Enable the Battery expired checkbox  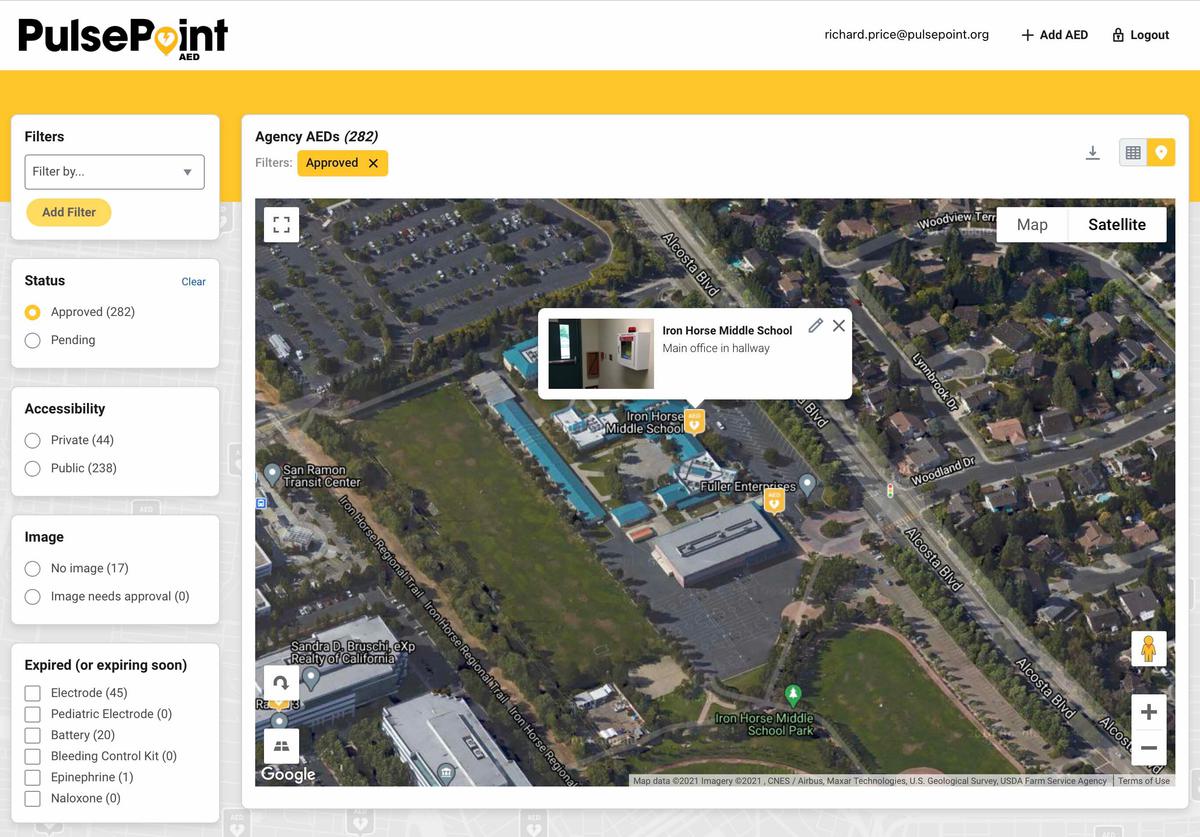click(x=33, y=735)
